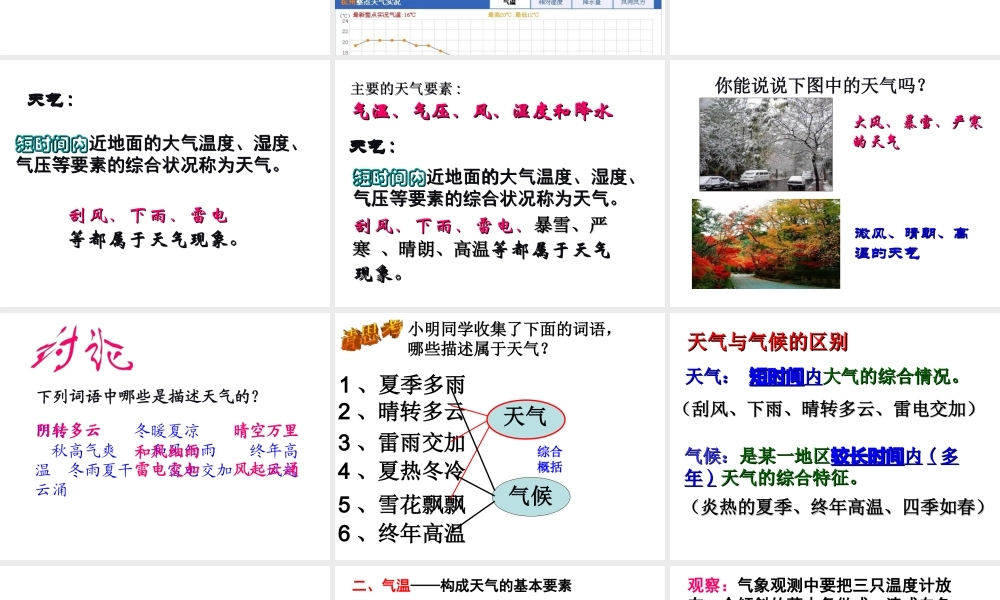Click the line "（刮风、下雨、晴转多云、雷电交加）"
This screenshot has width=1000, height=600.
point(828,409)
